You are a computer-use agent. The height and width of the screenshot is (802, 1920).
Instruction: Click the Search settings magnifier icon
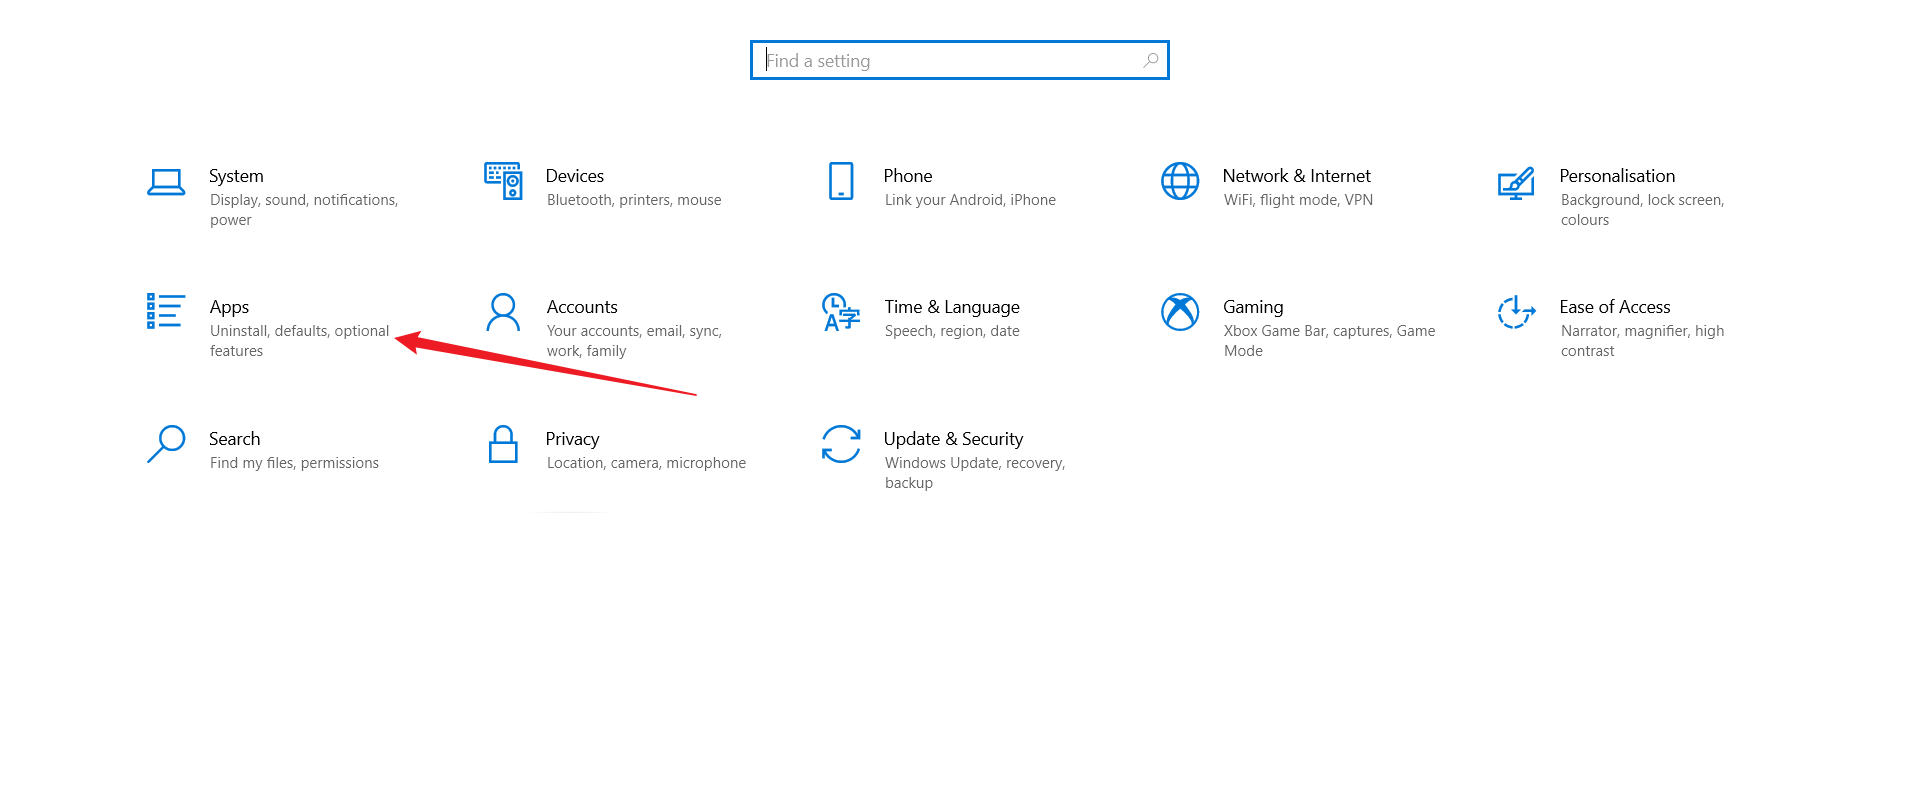coord(166,444)
